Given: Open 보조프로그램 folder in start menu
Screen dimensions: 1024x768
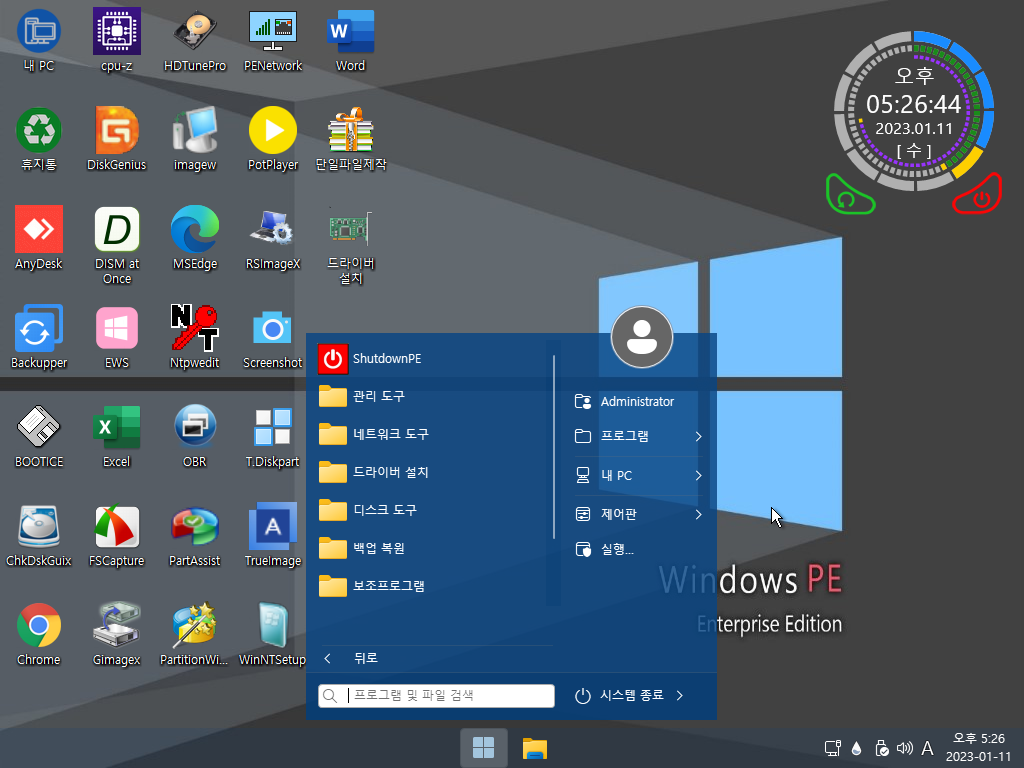Looking at the screenshot, I should pos(431,586).
